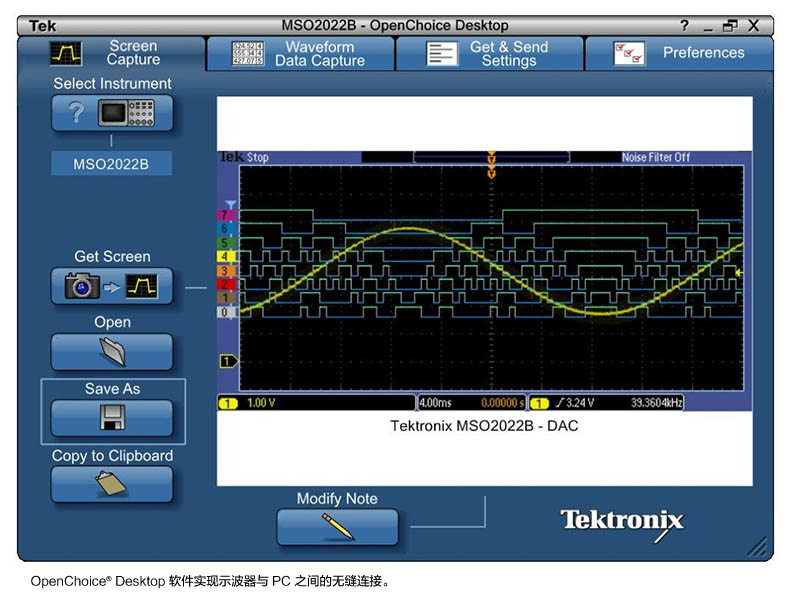Switch to the Screen Capture tab
Image resolution: width=790 pixels, height=606 pixels.
(111, 53)
